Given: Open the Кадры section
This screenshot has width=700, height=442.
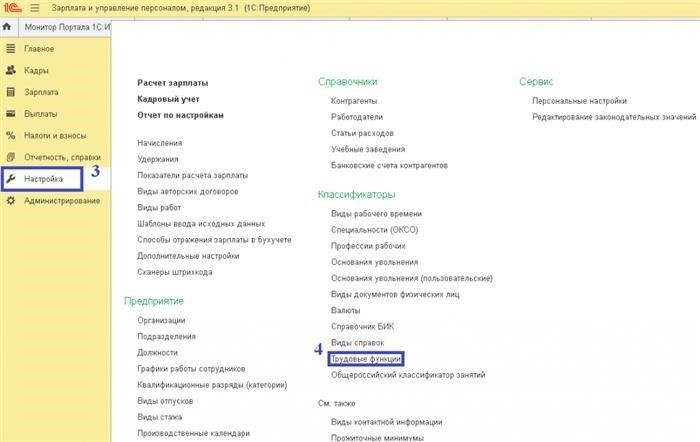Looking at the screenshot, I should (36, 71).
